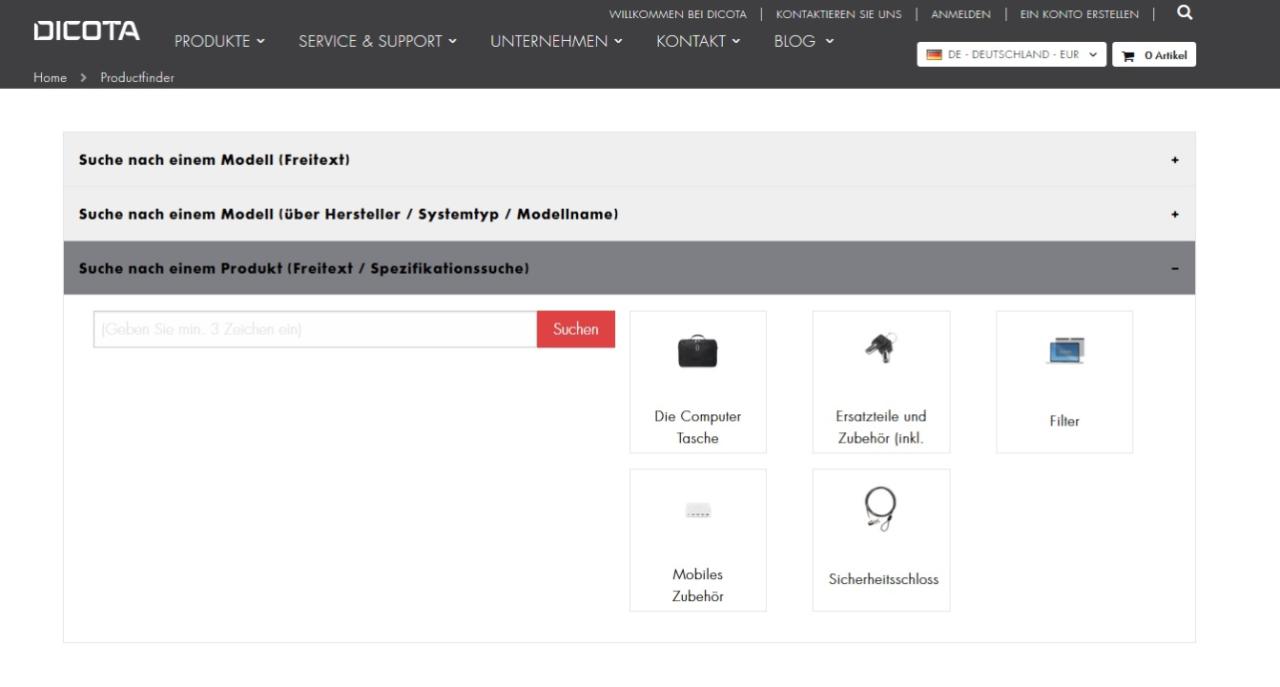This screenshot has width=1280, height=687.
Task: Expand Suche nach einem Modell (Freitext)
Action: [629, 160]
